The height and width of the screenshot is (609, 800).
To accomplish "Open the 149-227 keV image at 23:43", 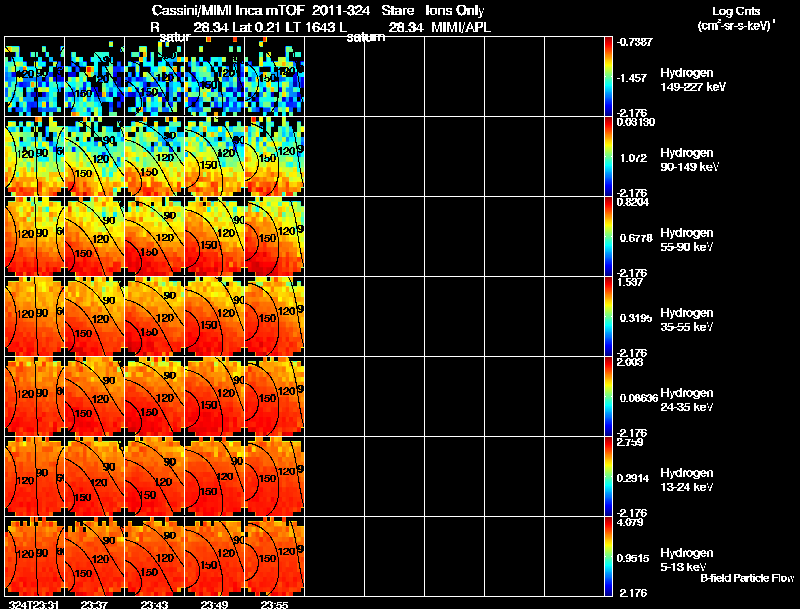I will coord(155,77).
